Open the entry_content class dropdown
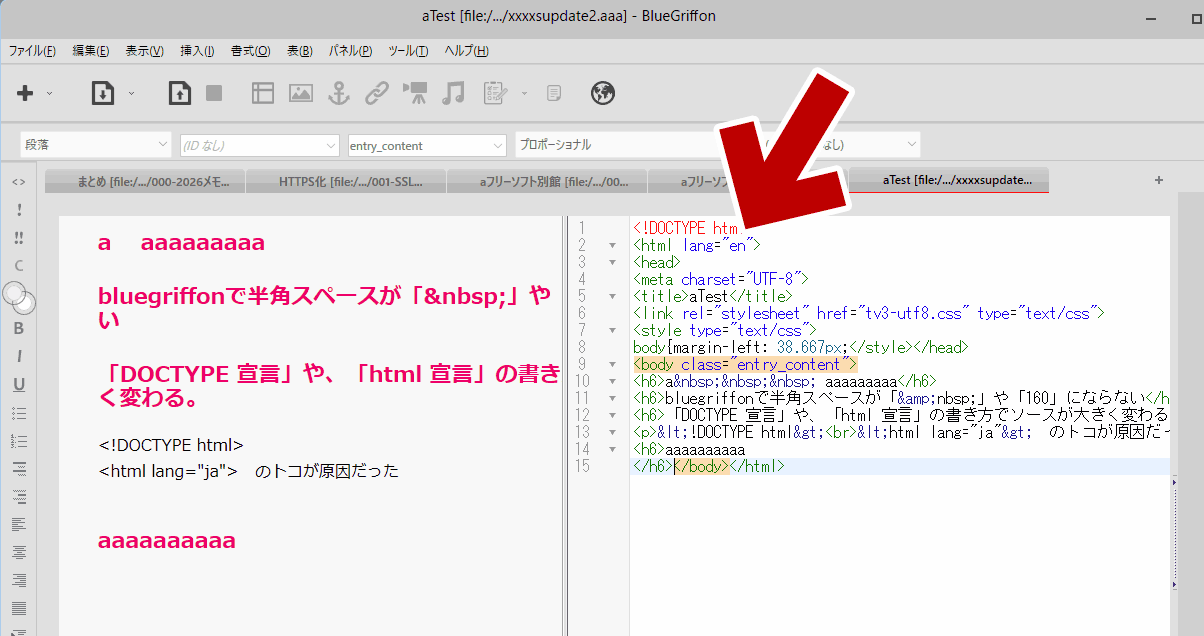This screenshot has width=1204, height=636. tap(427, 145)
